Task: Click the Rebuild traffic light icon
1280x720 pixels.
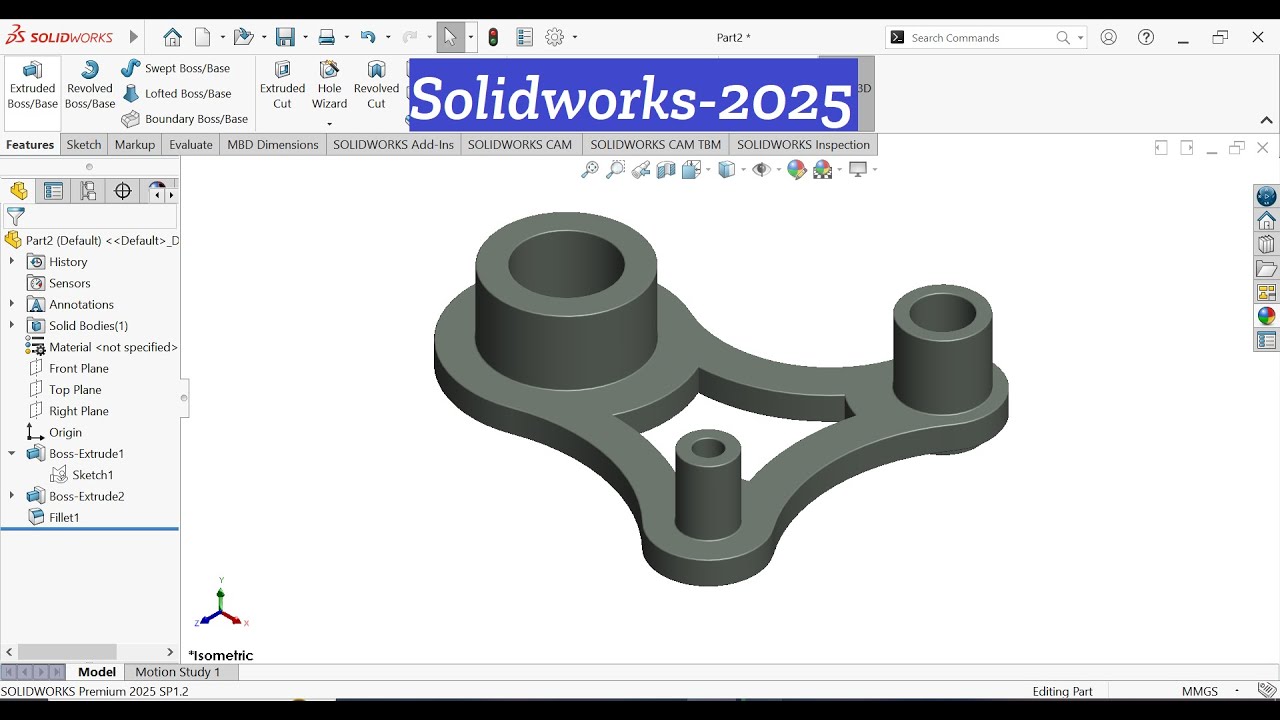Action: (493, 38)
